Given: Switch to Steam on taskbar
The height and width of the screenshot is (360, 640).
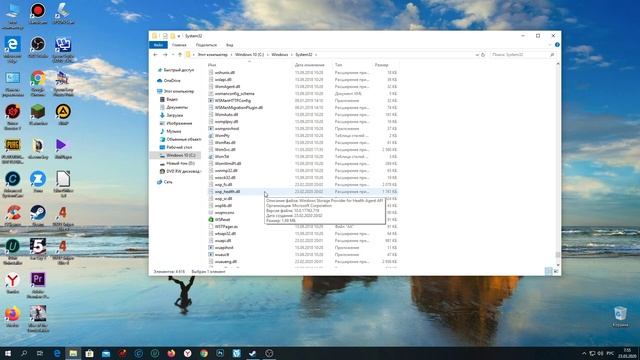Looking at the screenshot, I should pos(253,353).
